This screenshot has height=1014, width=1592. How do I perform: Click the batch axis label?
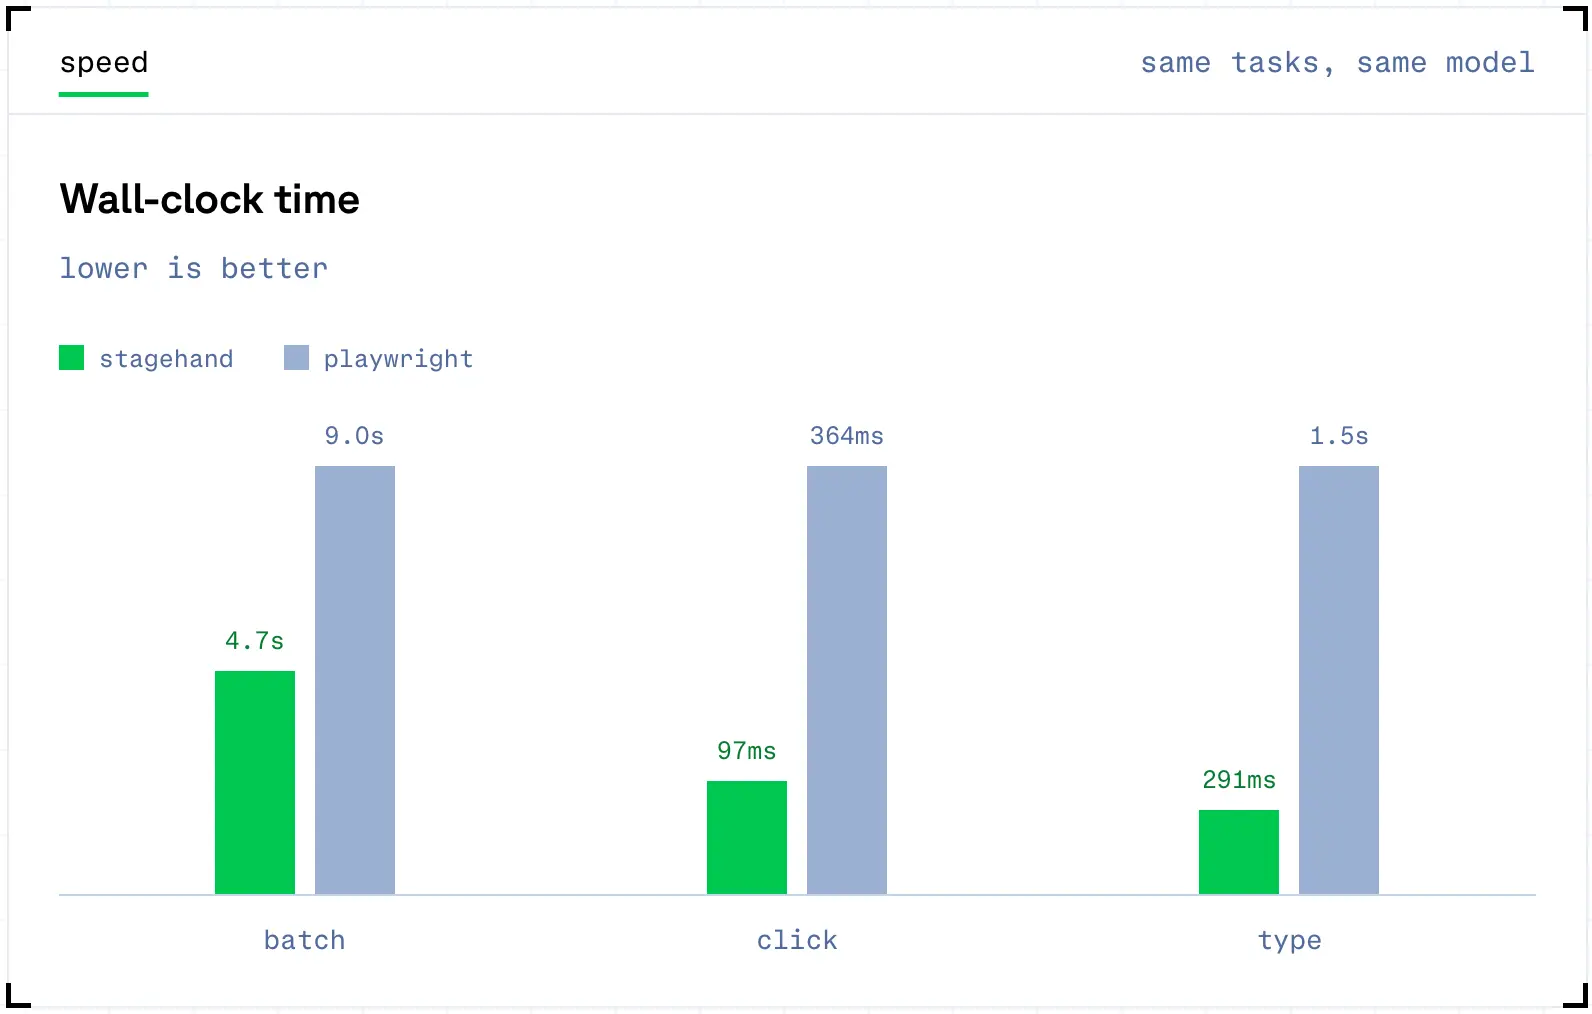click(x=305, y=940)
